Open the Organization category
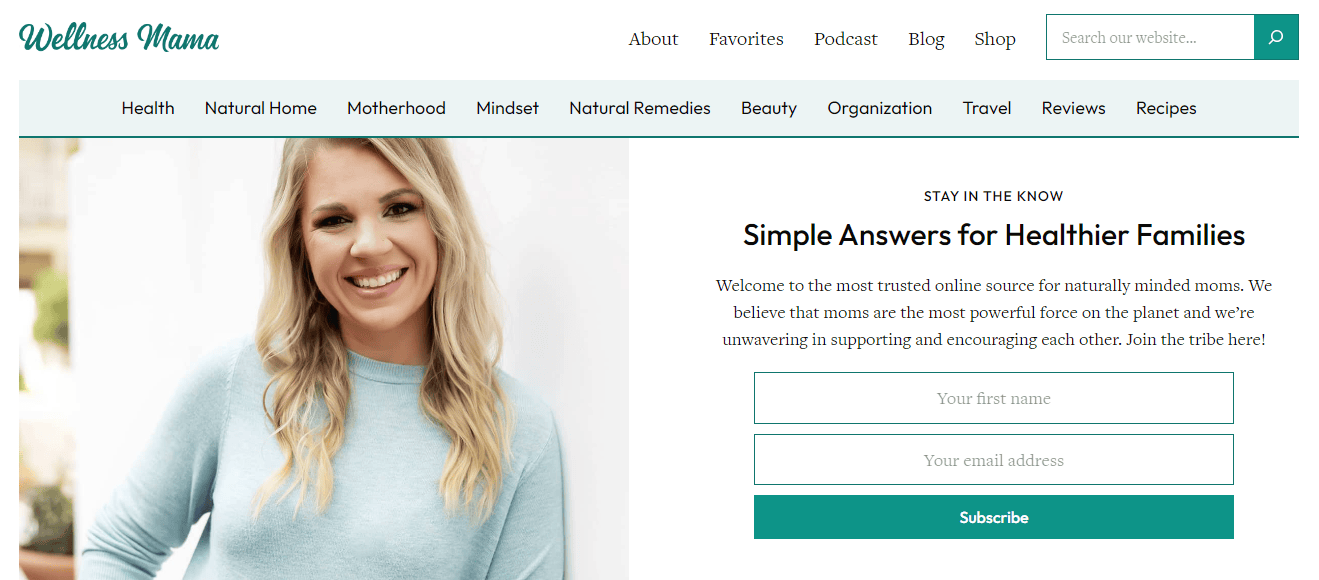The image size is (1319, 580). [880, 108]
